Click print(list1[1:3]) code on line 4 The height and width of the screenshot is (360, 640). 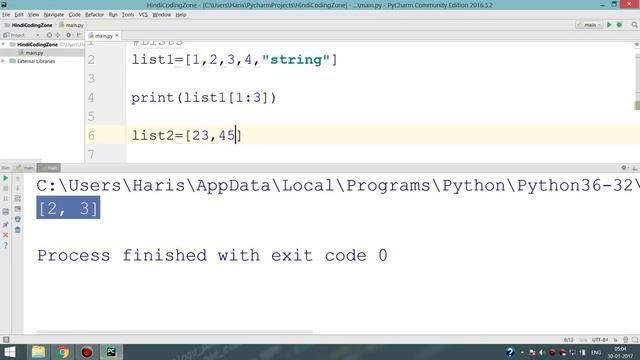(204, 98)
